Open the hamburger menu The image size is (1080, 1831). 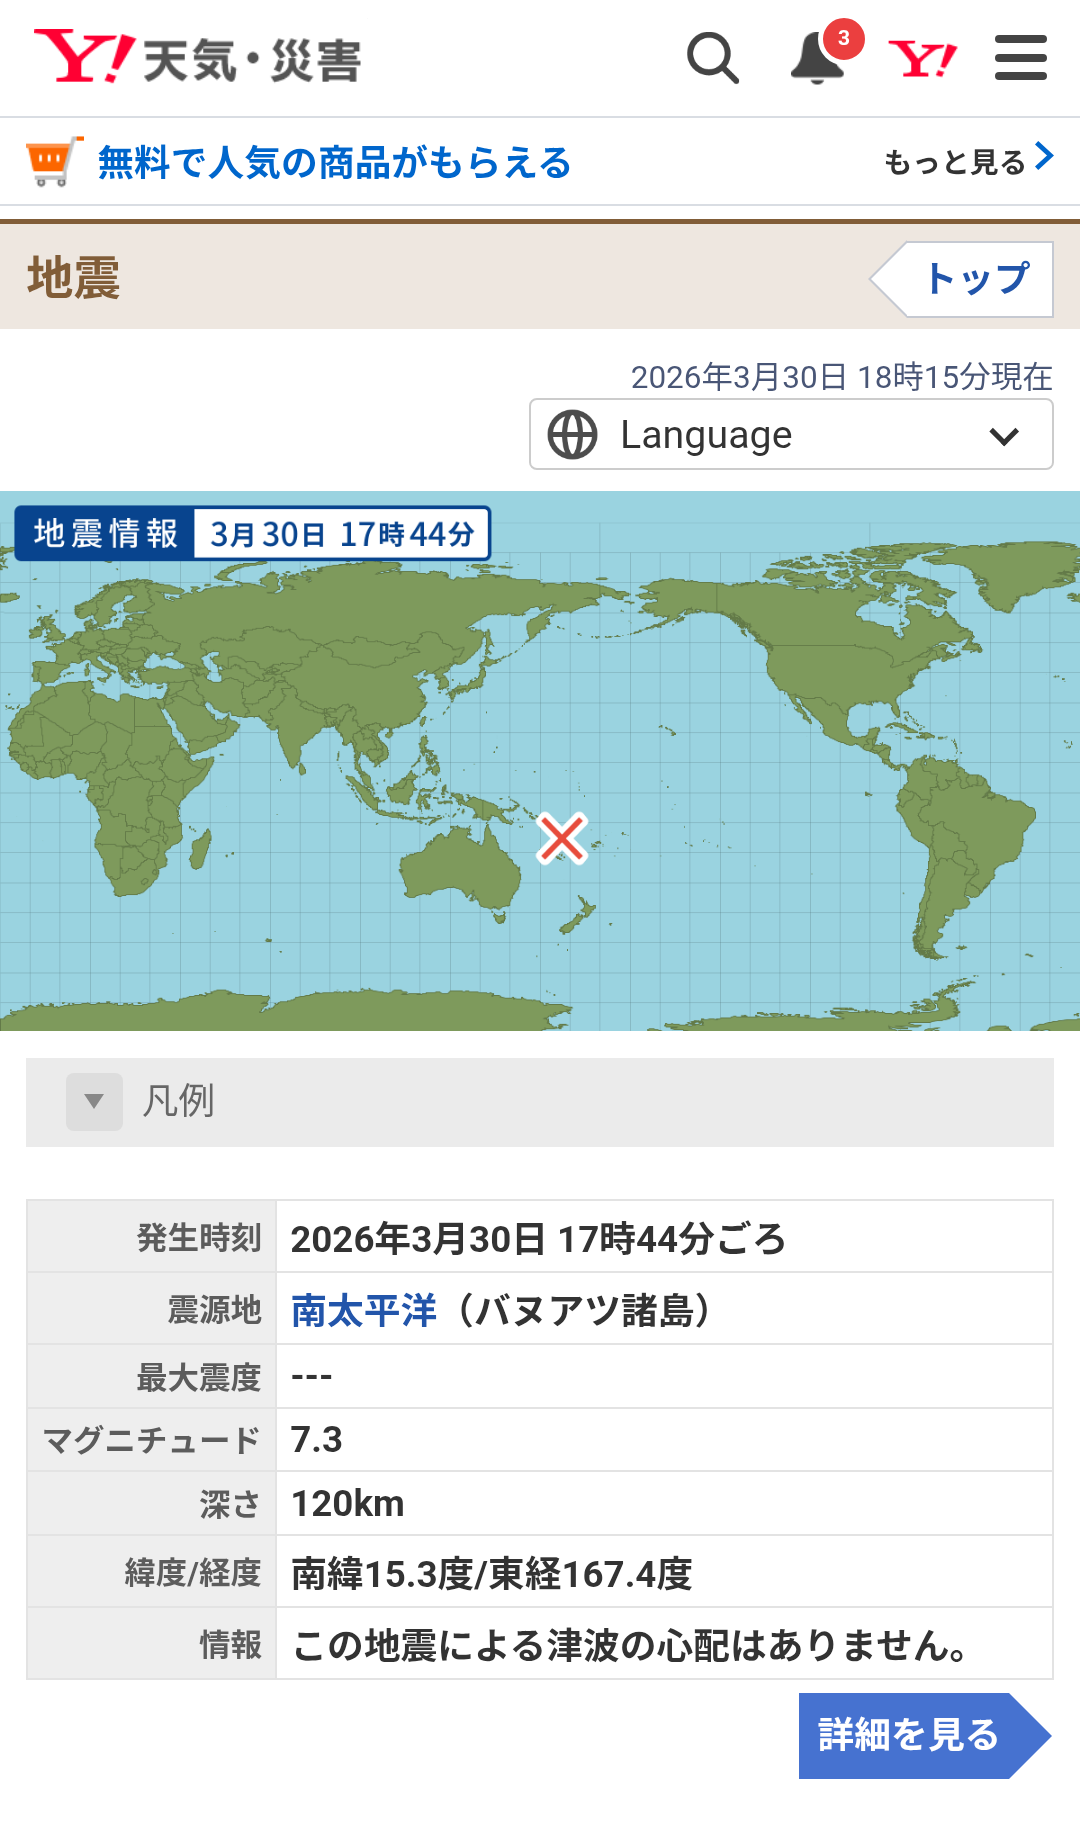point(1020,58)
